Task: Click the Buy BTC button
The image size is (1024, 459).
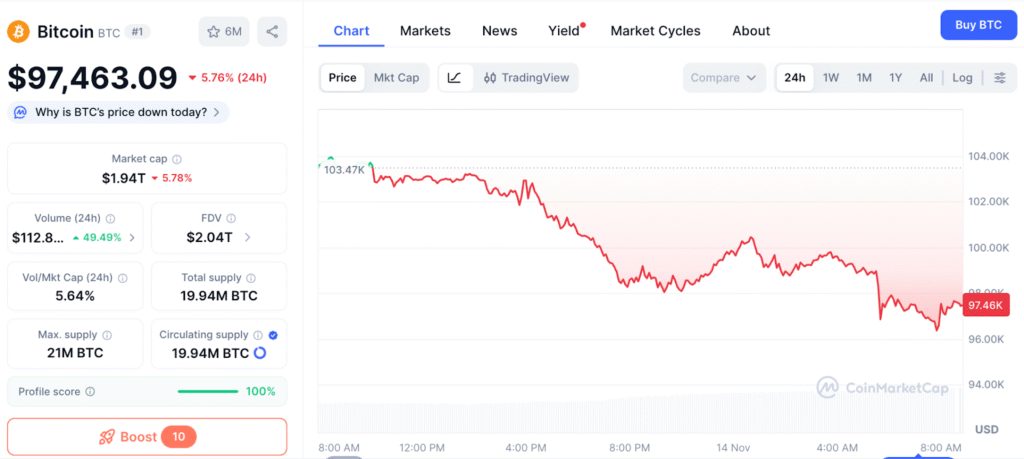Action: click(x=978, y=25)
